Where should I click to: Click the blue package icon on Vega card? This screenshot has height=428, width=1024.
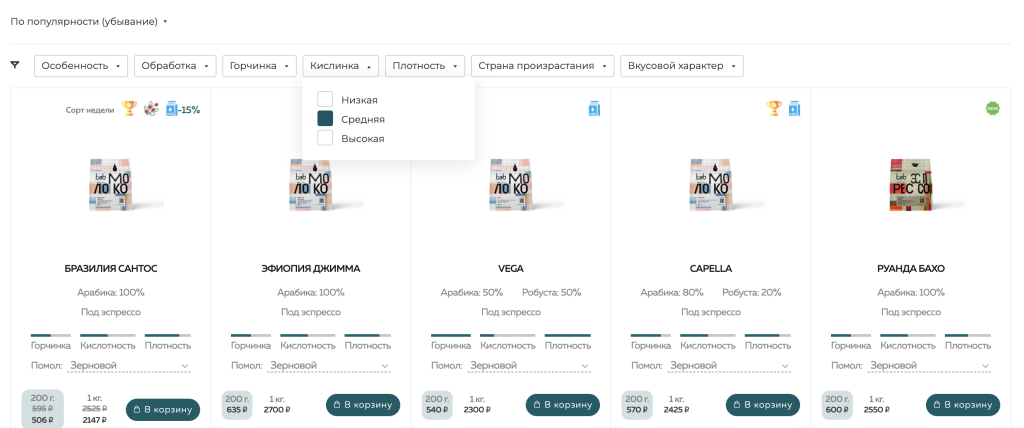(x=594, y=108)
